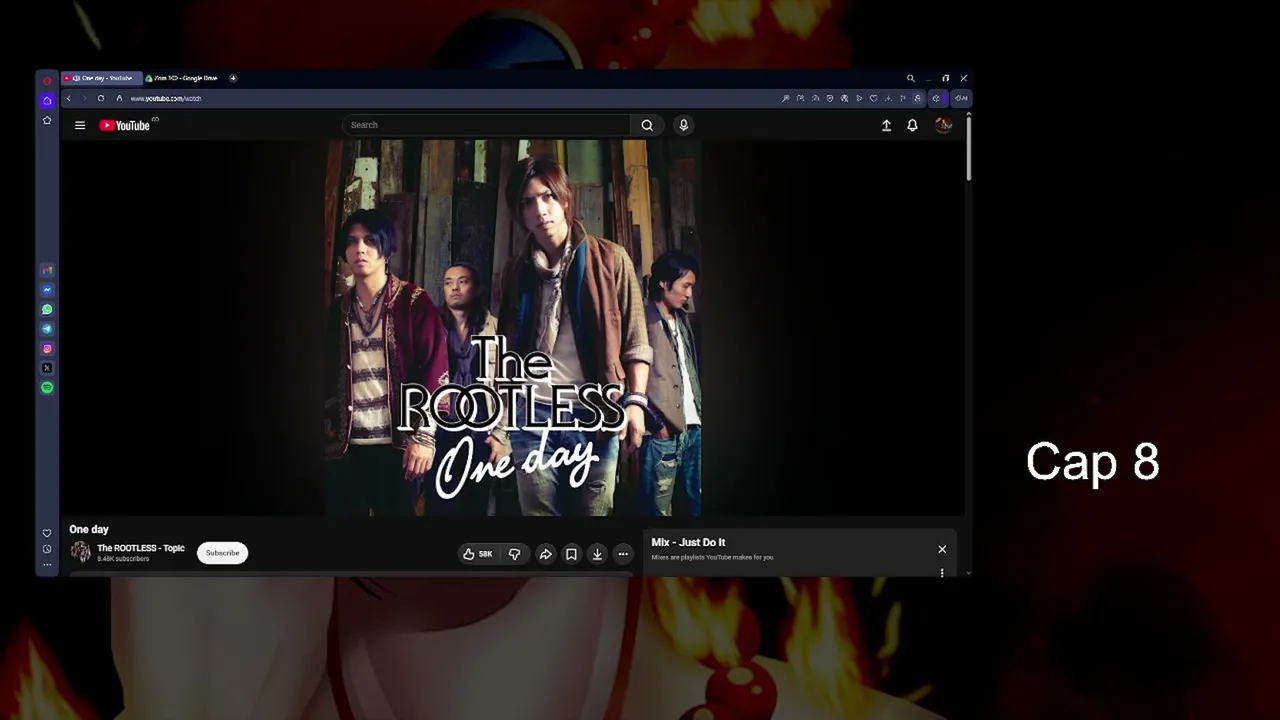Open the YouTube account avatar menu
Screen dimensions: 1280x720
(x=943, y=125)
